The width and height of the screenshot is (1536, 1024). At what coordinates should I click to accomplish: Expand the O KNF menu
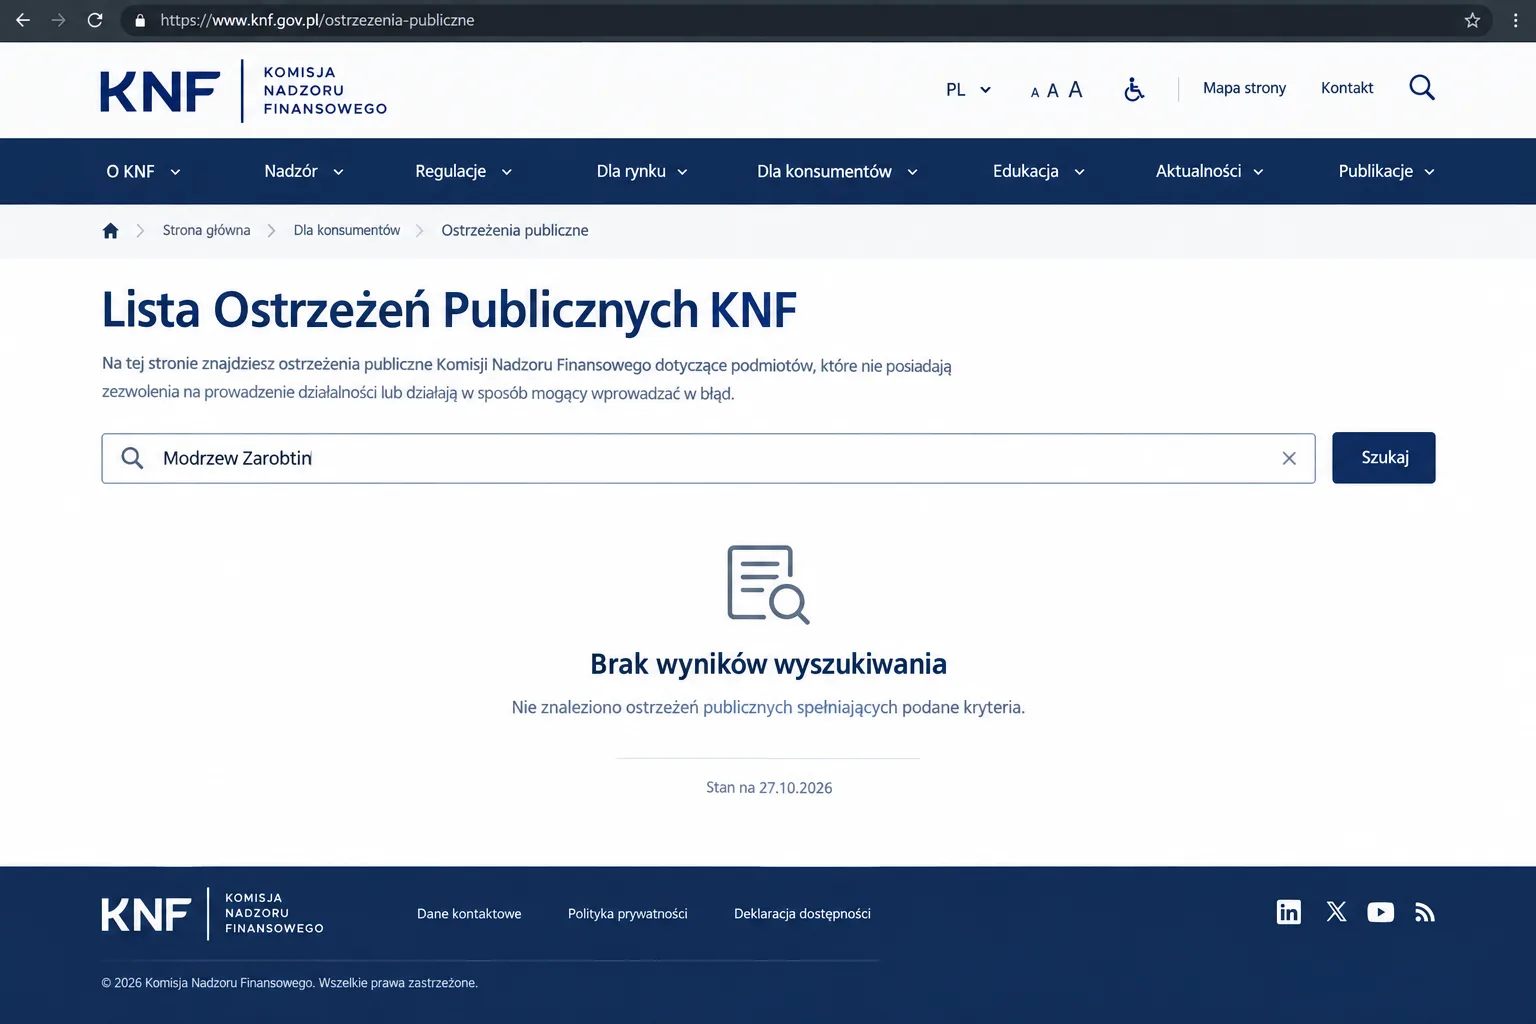point(143,171)
